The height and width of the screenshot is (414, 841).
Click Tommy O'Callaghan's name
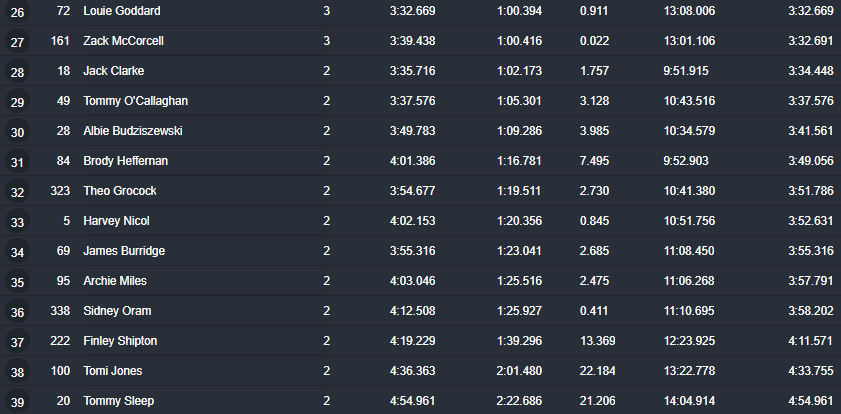click(x=135, y=101)
